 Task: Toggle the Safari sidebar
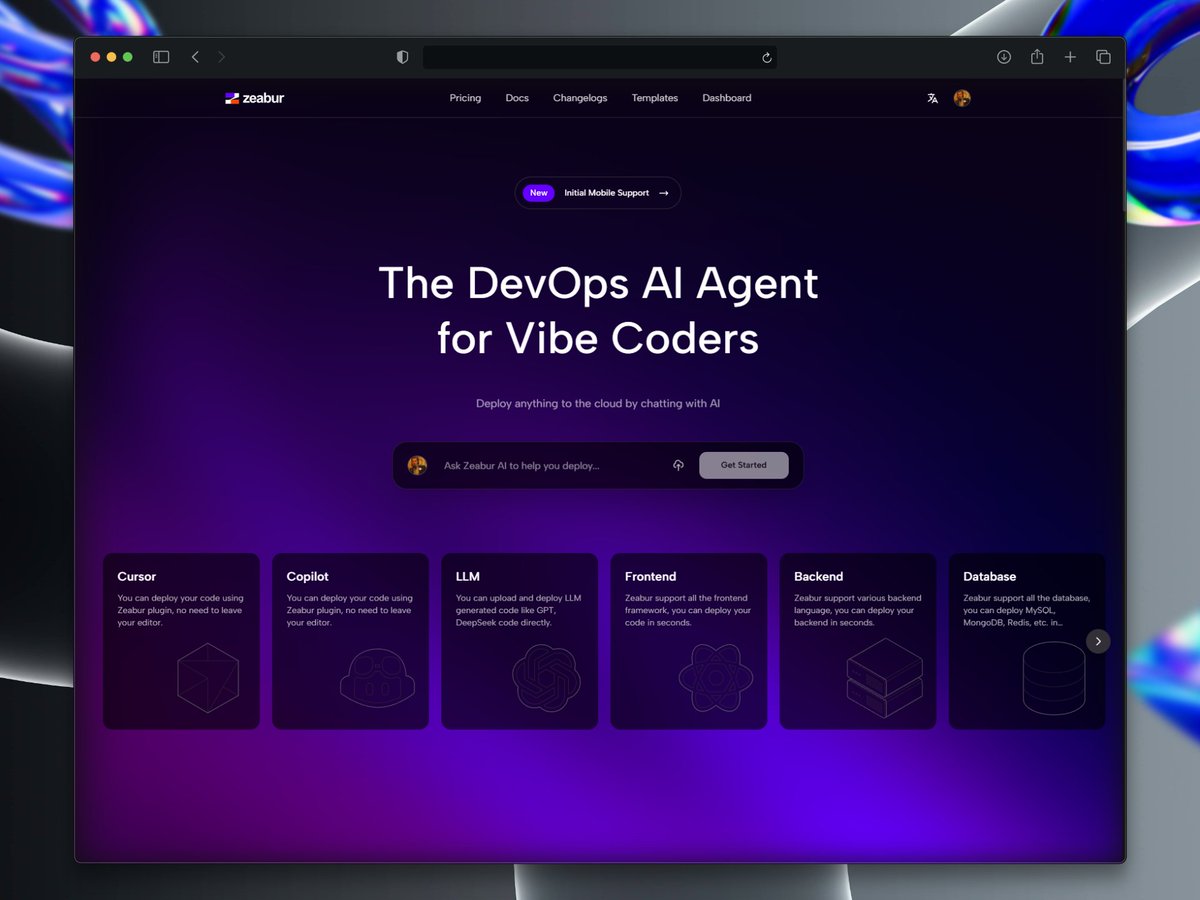[x=161, y=57]
